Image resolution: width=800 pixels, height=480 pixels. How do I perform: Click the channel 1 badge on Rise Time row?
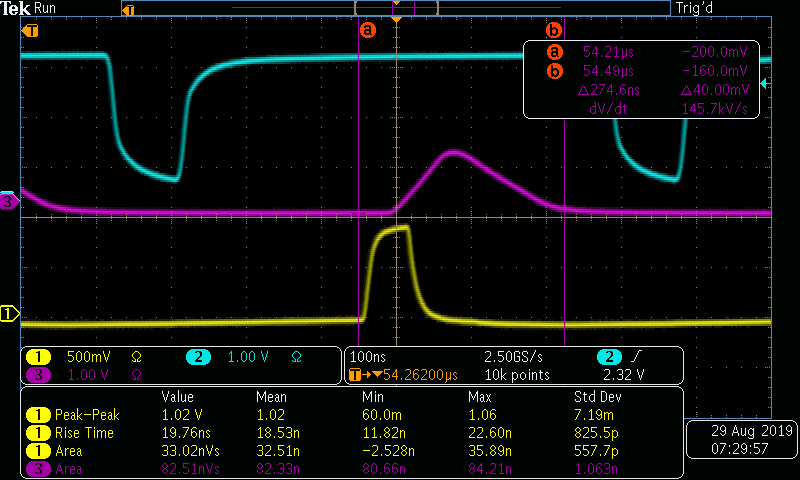38,433
